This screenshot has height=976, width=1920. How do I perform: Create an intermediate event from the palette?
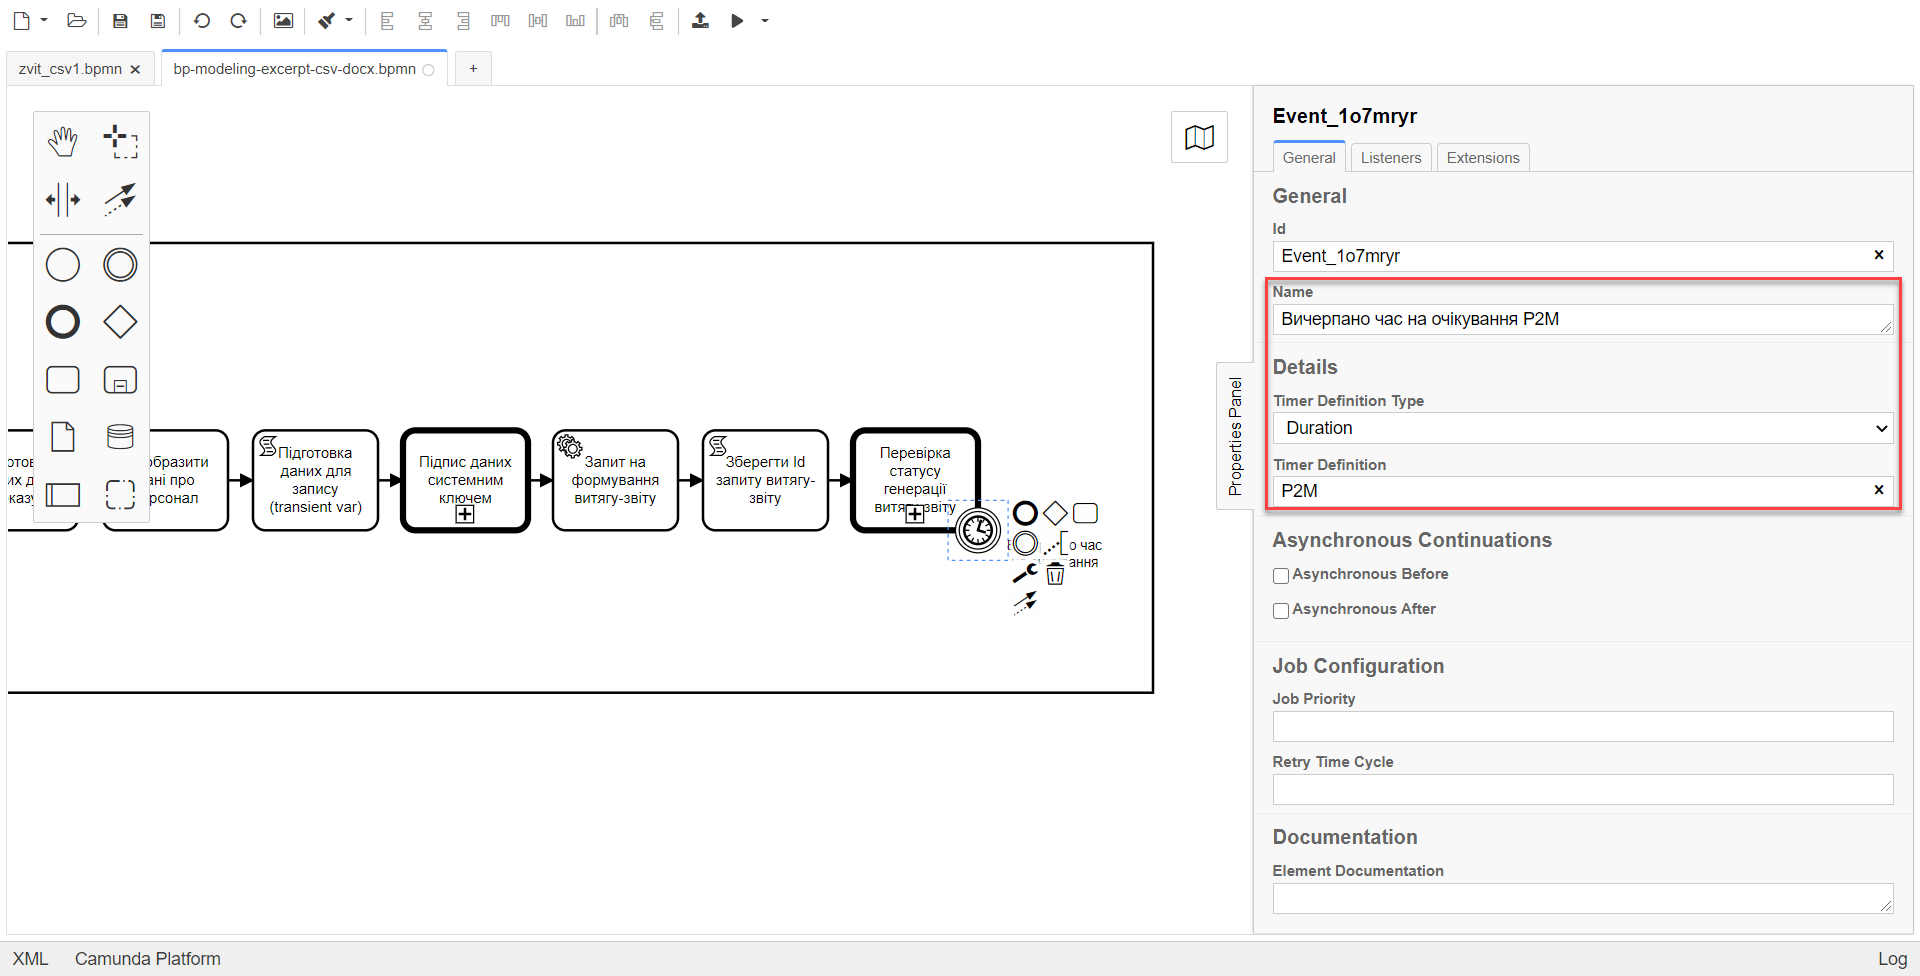point(120,265)
